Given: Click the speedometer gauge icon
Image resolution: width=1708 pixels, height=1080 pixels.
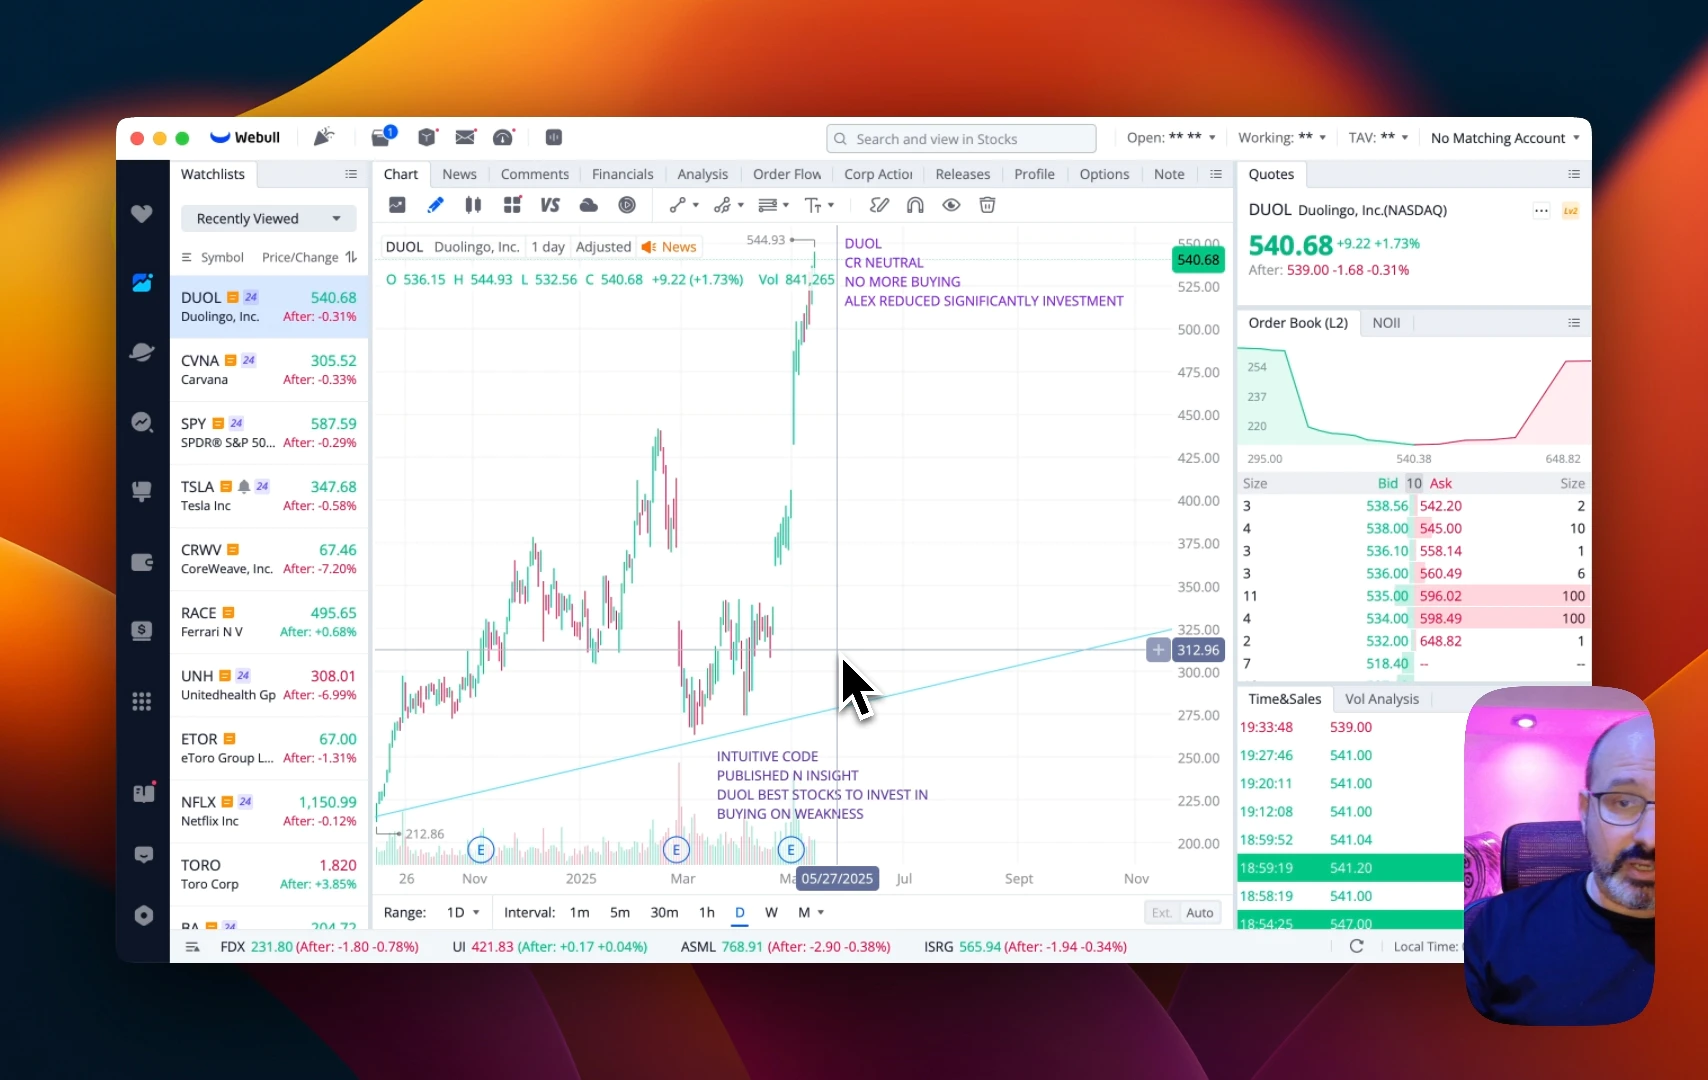Looking at the screenshot, I should (x=504, y=137).
